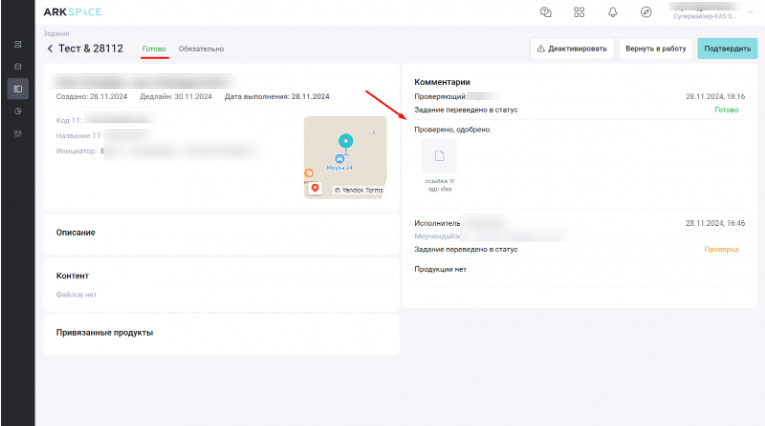Click the Исполнитель label
The image size is (765, 426).
pos(437,223)
